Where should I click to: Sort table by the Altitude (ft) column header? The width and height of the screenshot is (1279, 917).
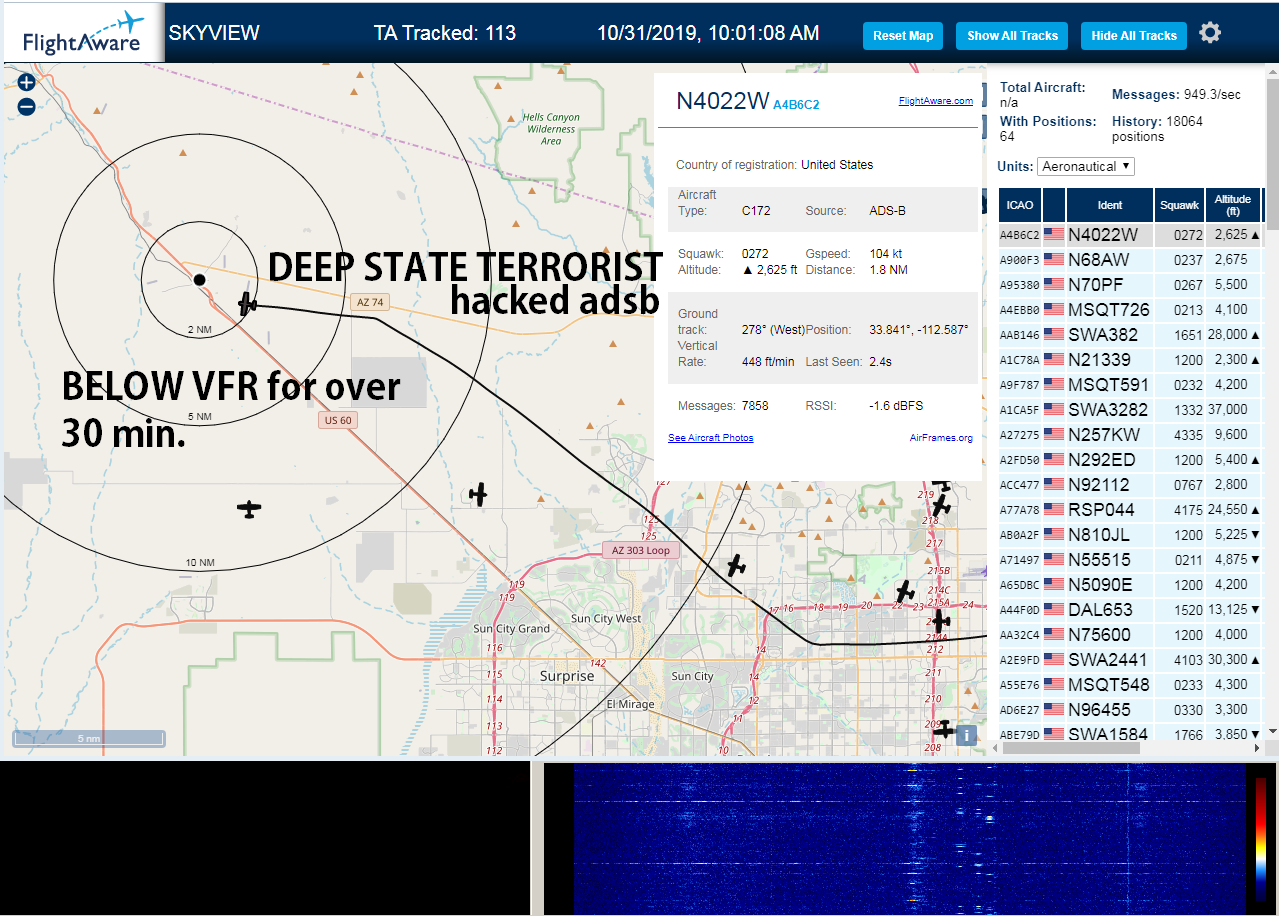1233,205
